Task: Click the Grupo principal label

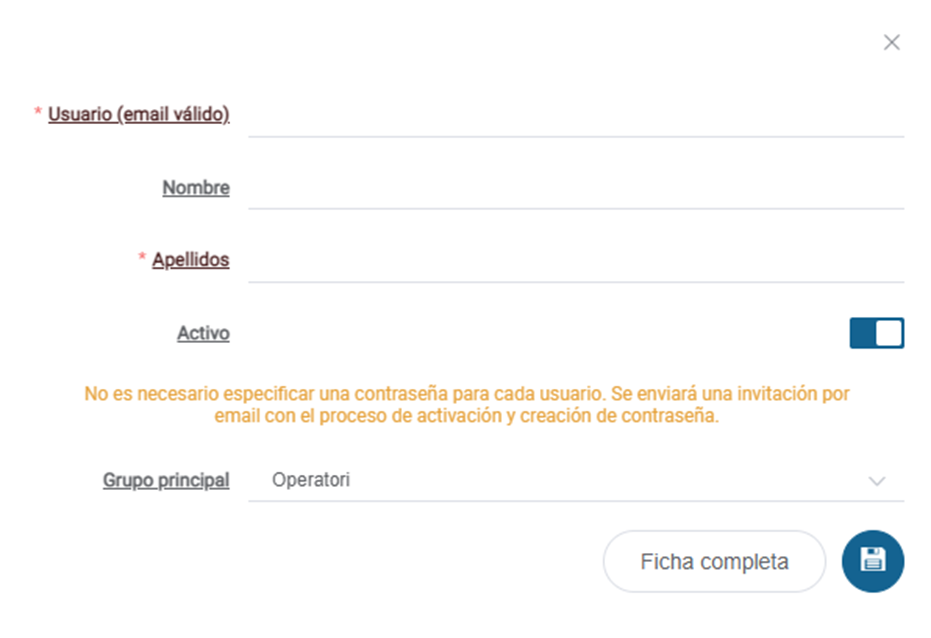Action: click(x=166, y=480)
